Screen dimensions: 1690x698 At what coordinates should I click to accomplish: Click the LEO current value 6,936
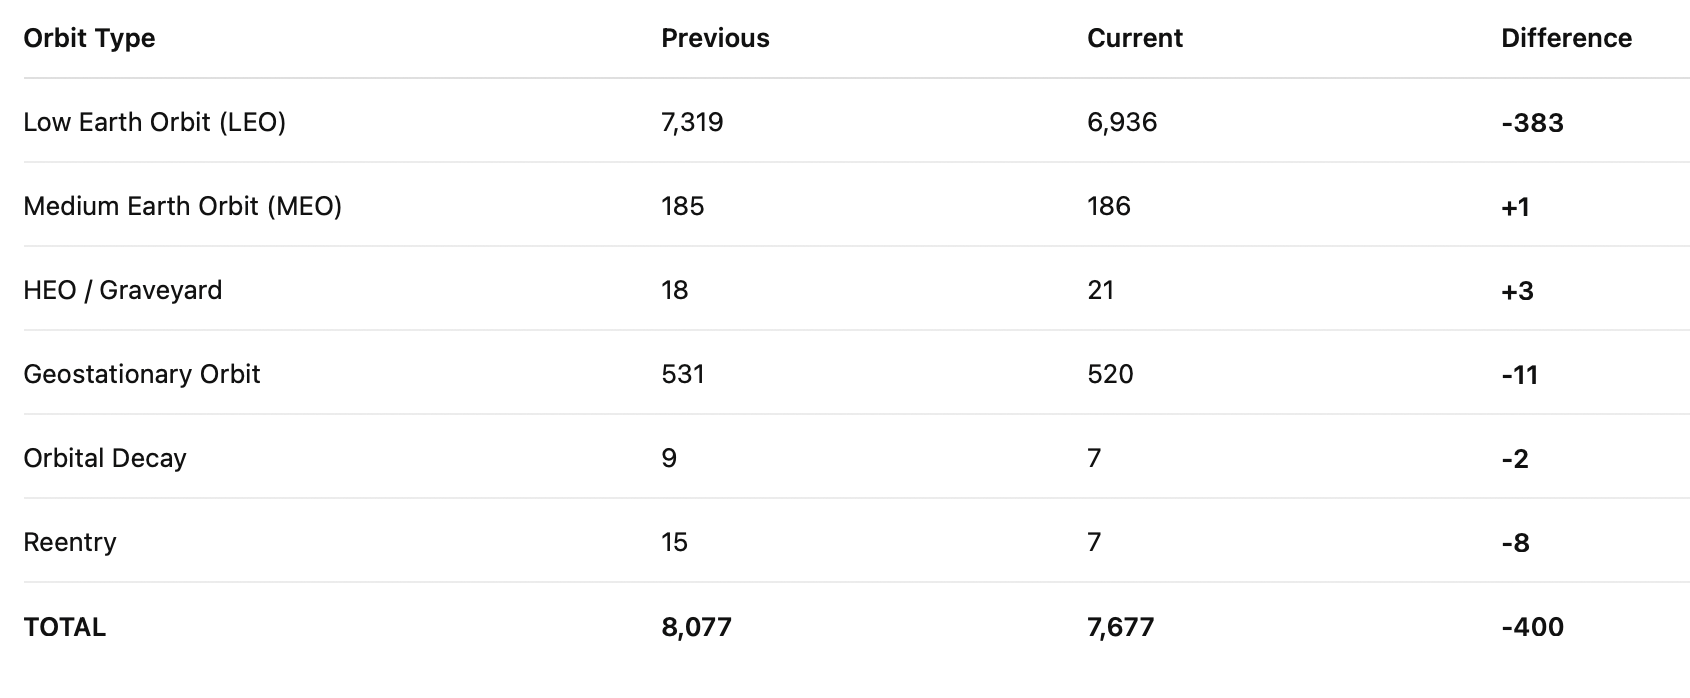[x=1122, y=122]
